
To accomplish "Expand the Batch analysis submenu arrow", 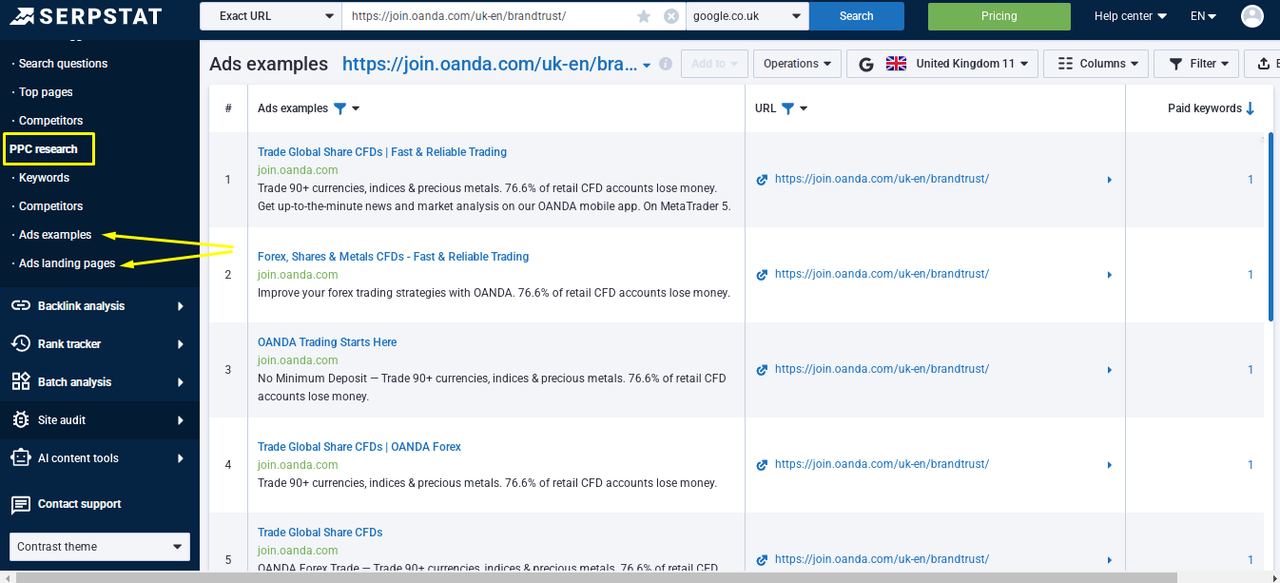I will pos(181,382).
